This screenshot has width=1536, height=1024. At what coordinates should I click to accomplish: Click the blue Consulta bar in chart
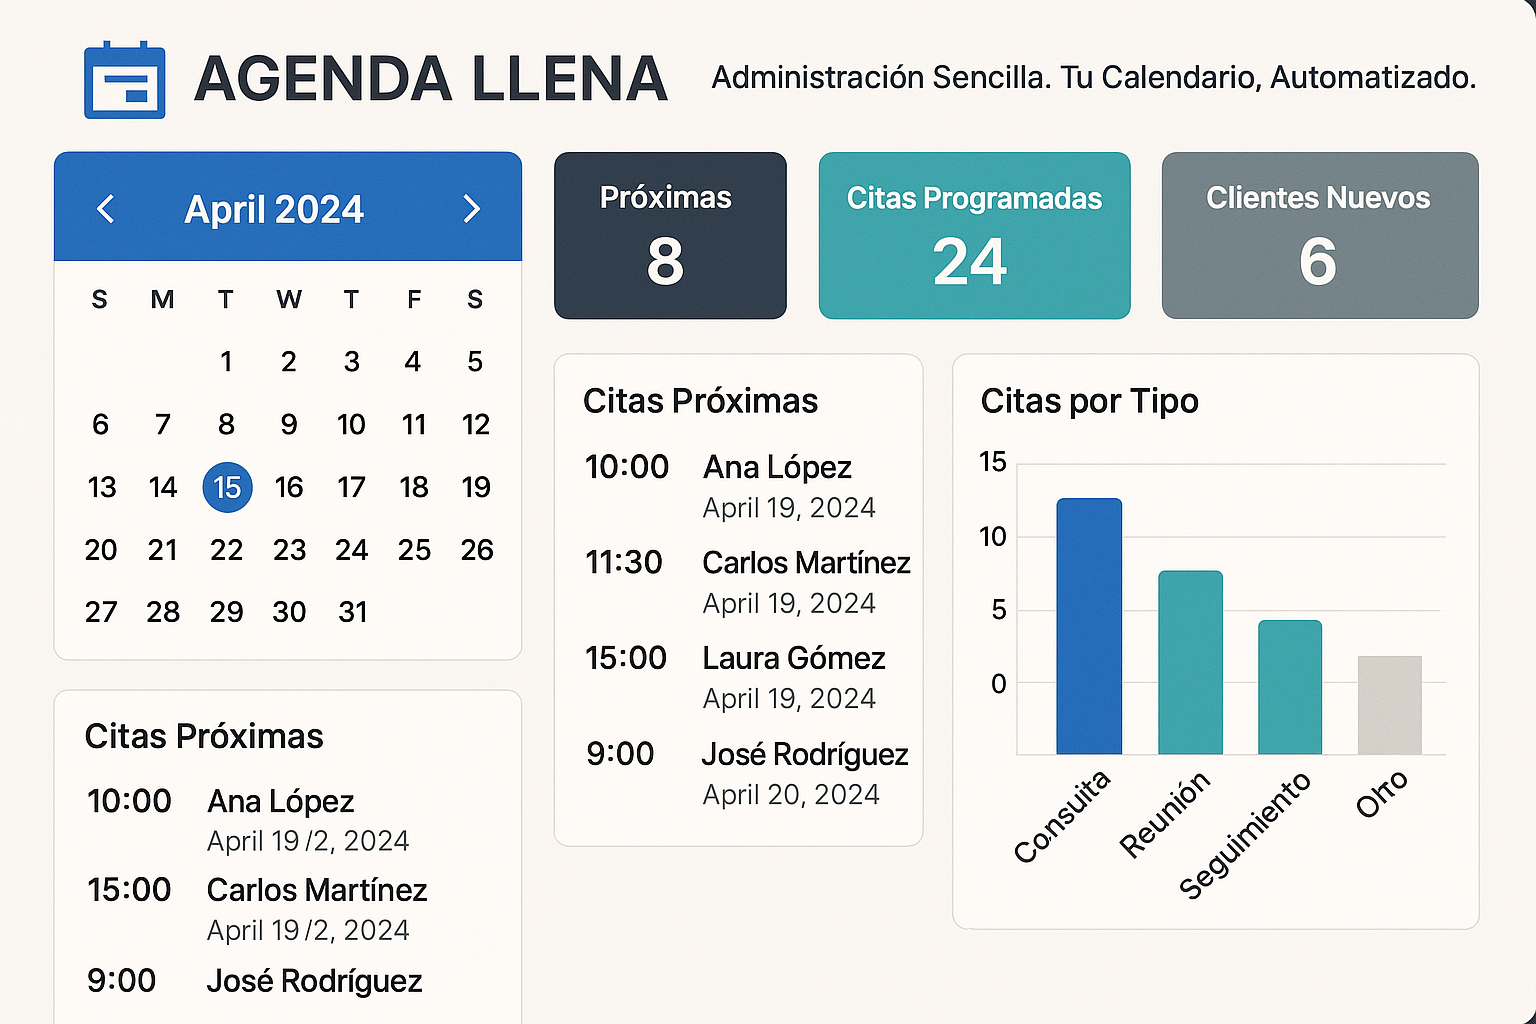pyautogui.click(x=1089, y=626)
